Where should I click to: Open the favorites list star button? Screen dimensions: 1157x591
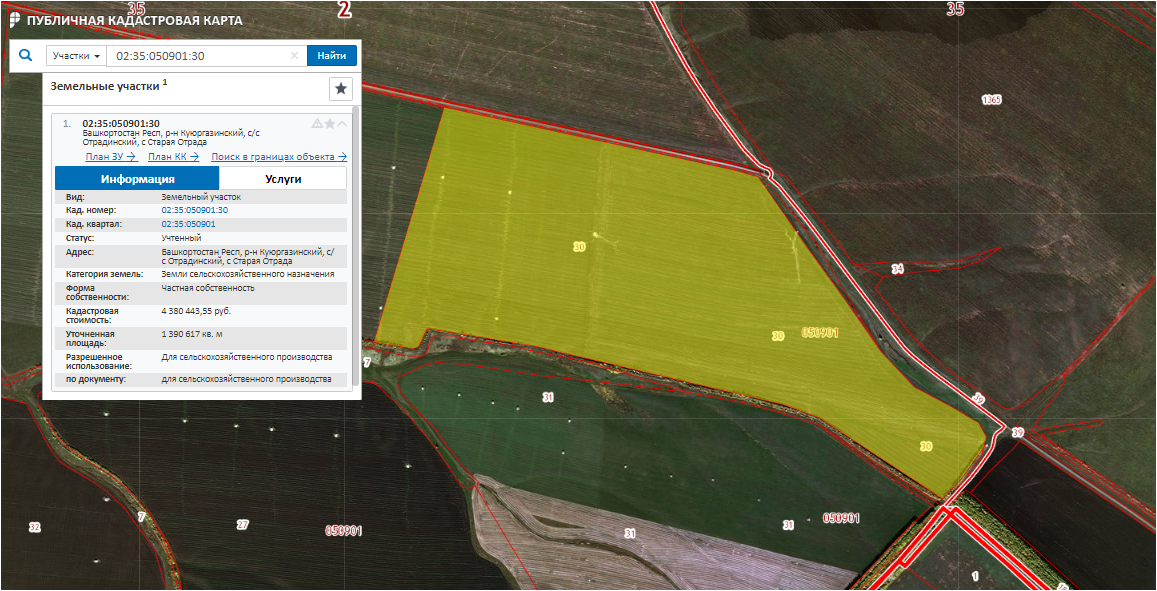341,89
